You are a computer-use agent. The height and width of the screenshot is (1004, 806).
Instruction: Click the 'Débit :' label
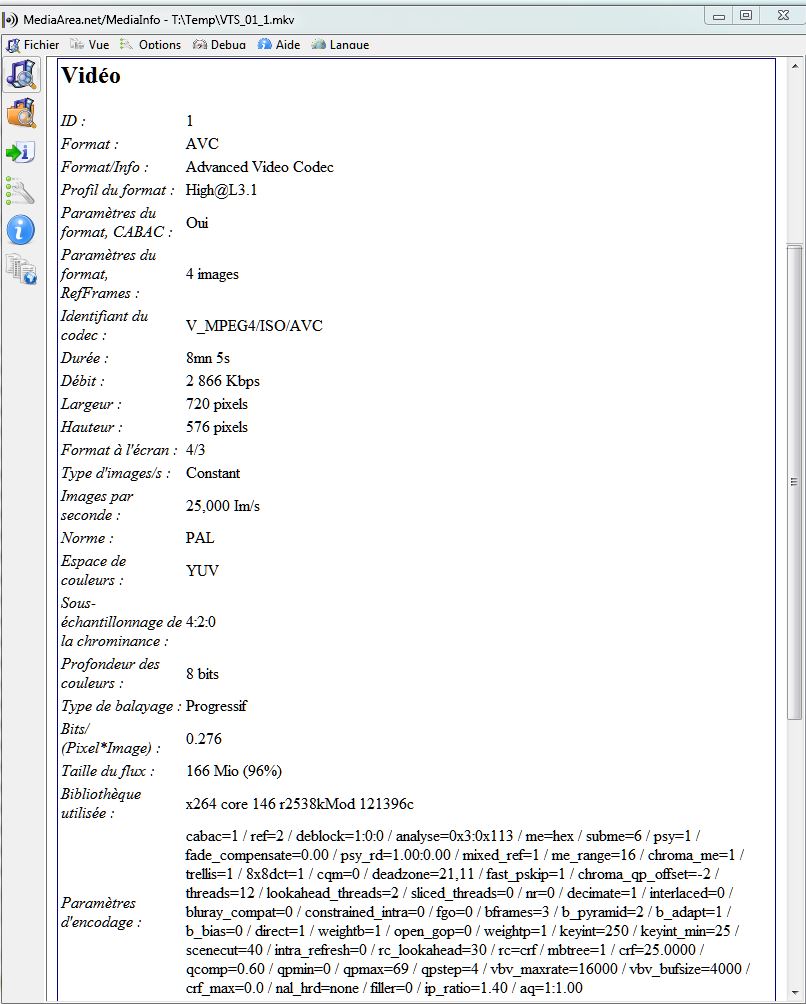pos(83,380)
